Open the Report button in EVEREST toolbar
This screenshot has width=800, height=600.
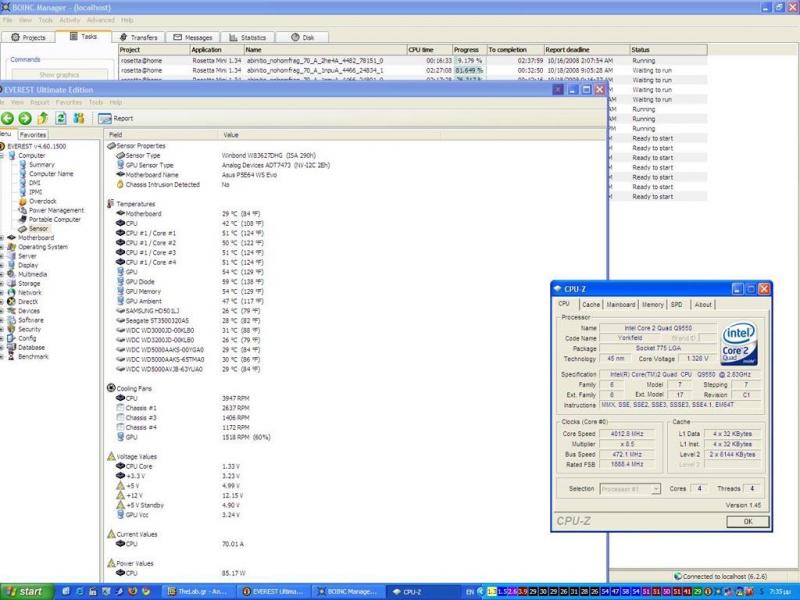point(116,118)
